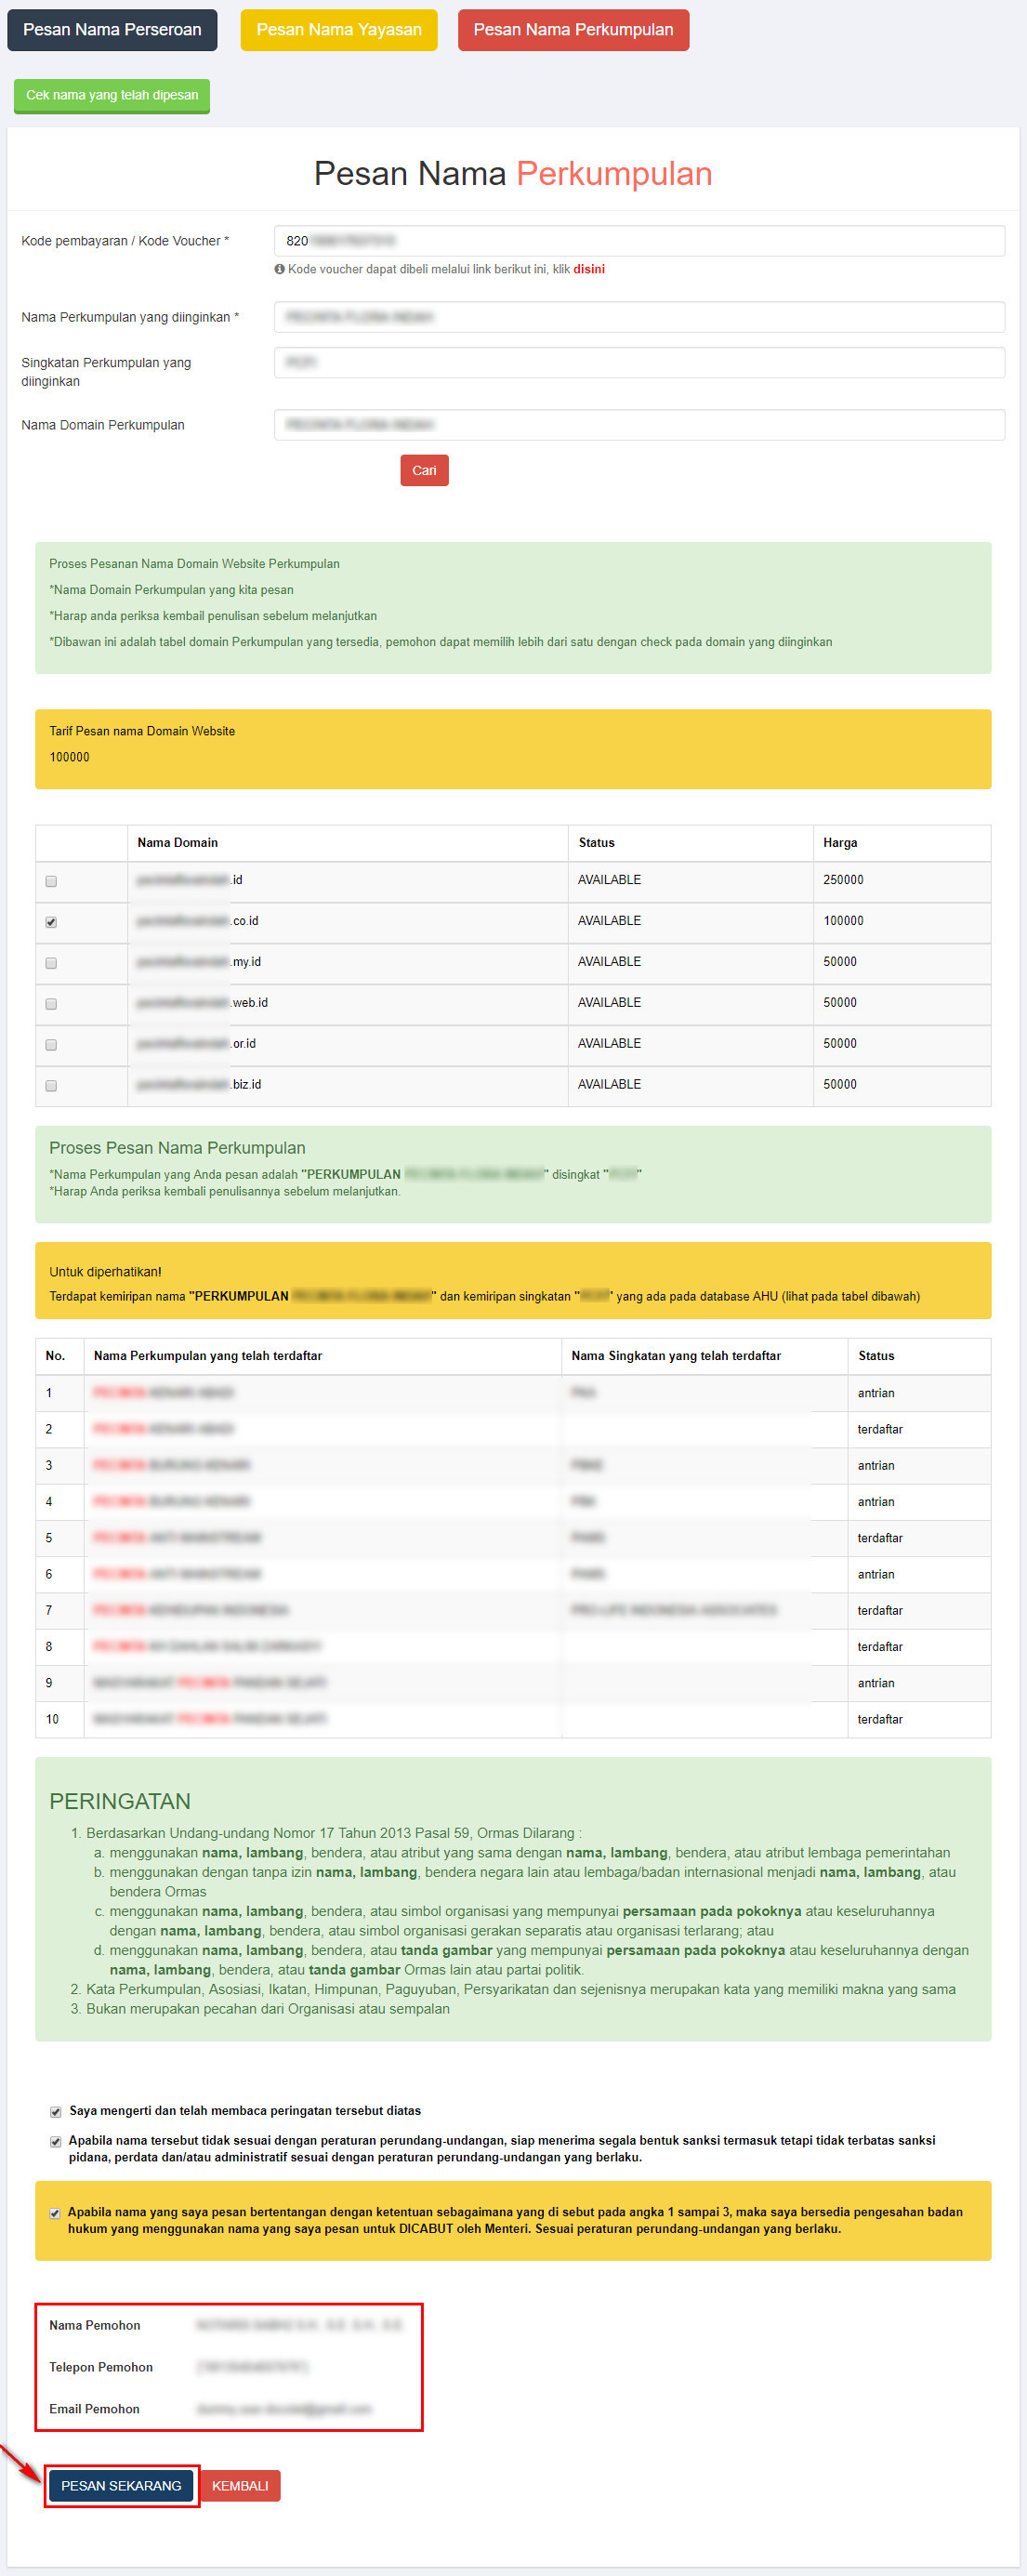Click the Singkatan Perkumpulan input field
1027x2576 pixels.
tap(638, 362)
